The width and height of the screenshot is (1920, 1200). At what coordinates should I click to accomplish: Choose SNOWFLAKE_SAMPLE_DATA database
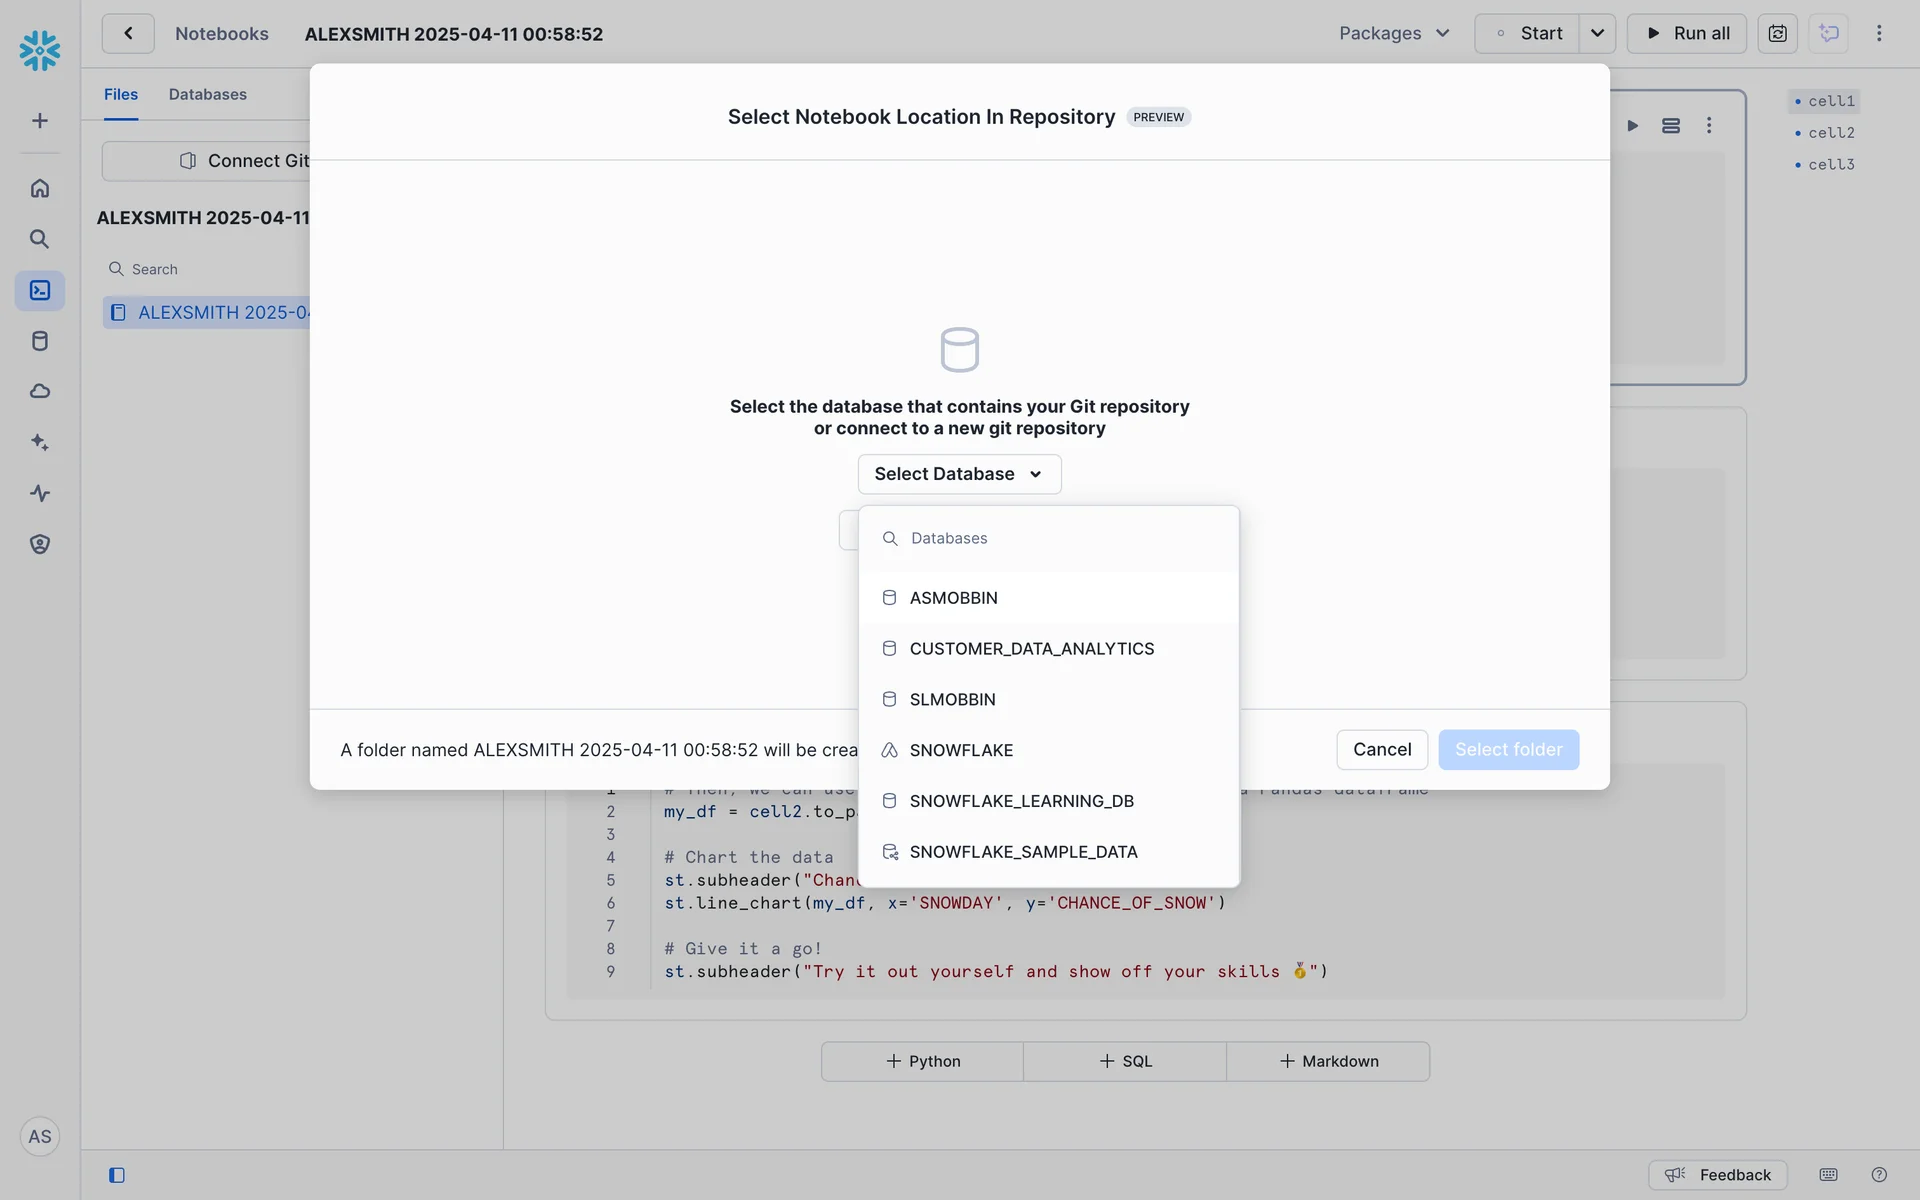click(x=1023, y=852)
